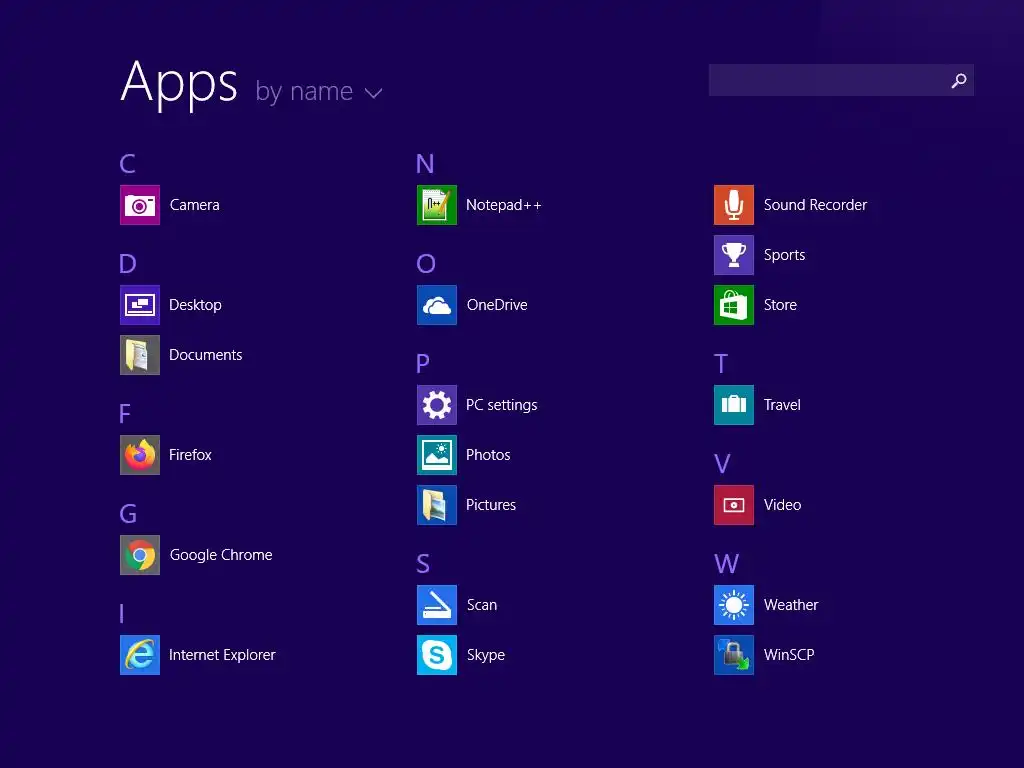Open the Documents folder icon
1024x768 pixels.
pos(140,355)
